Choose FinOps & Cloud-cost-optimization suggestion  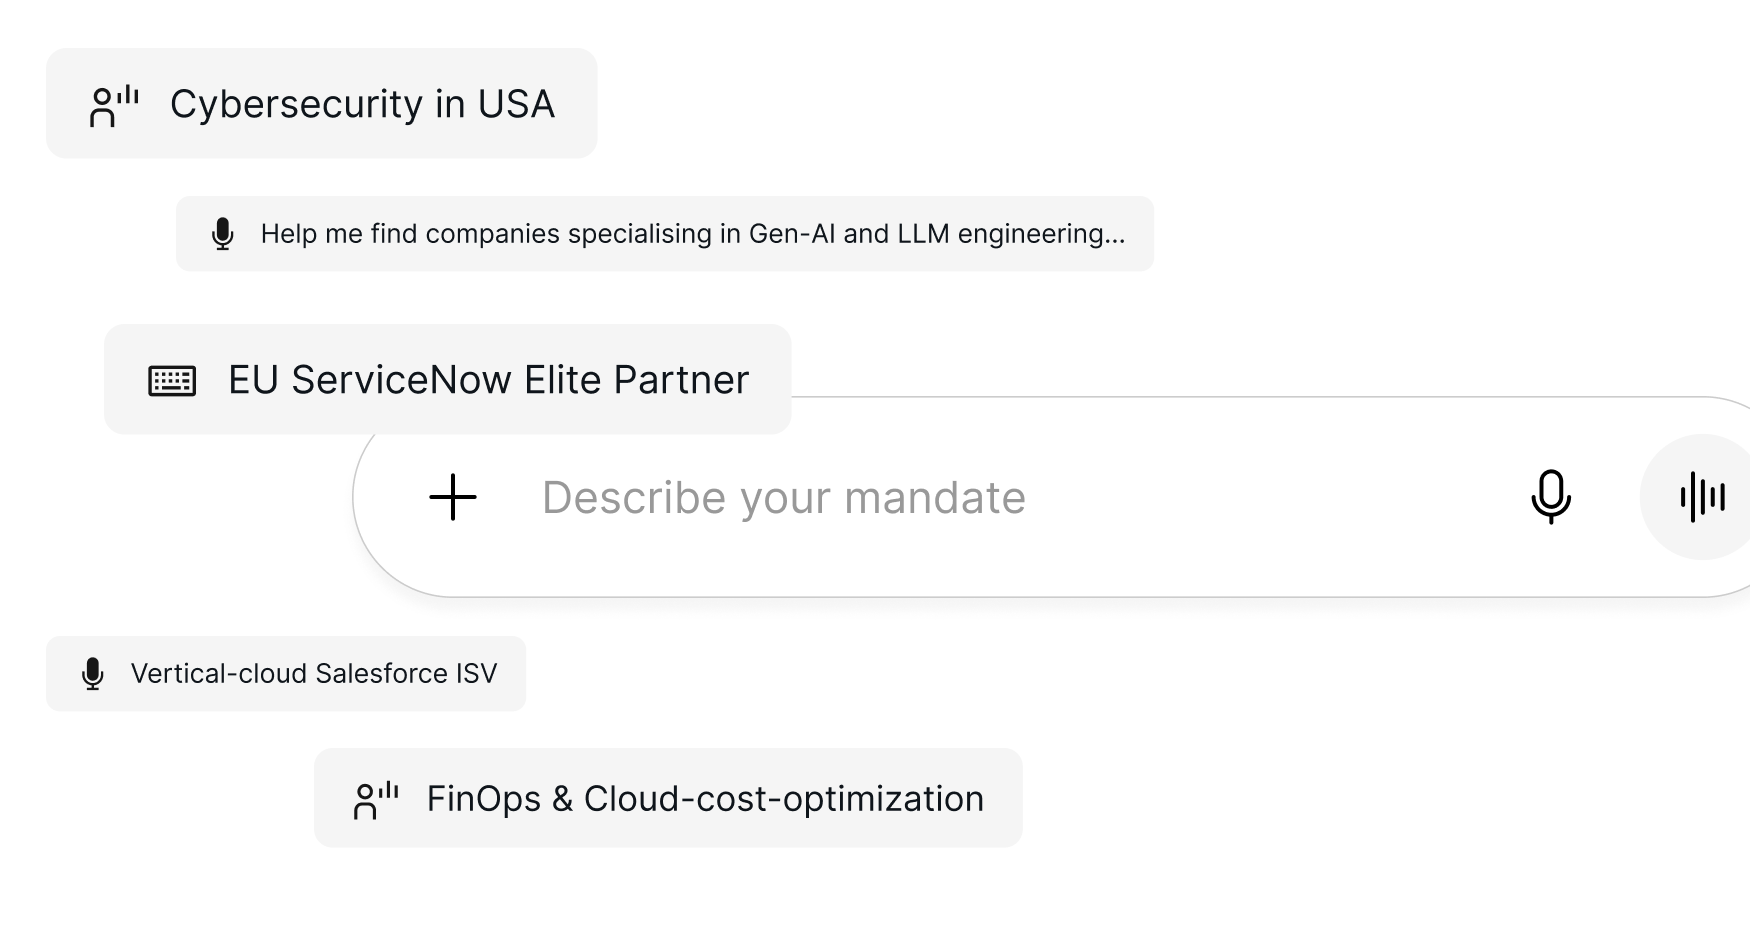668,798
